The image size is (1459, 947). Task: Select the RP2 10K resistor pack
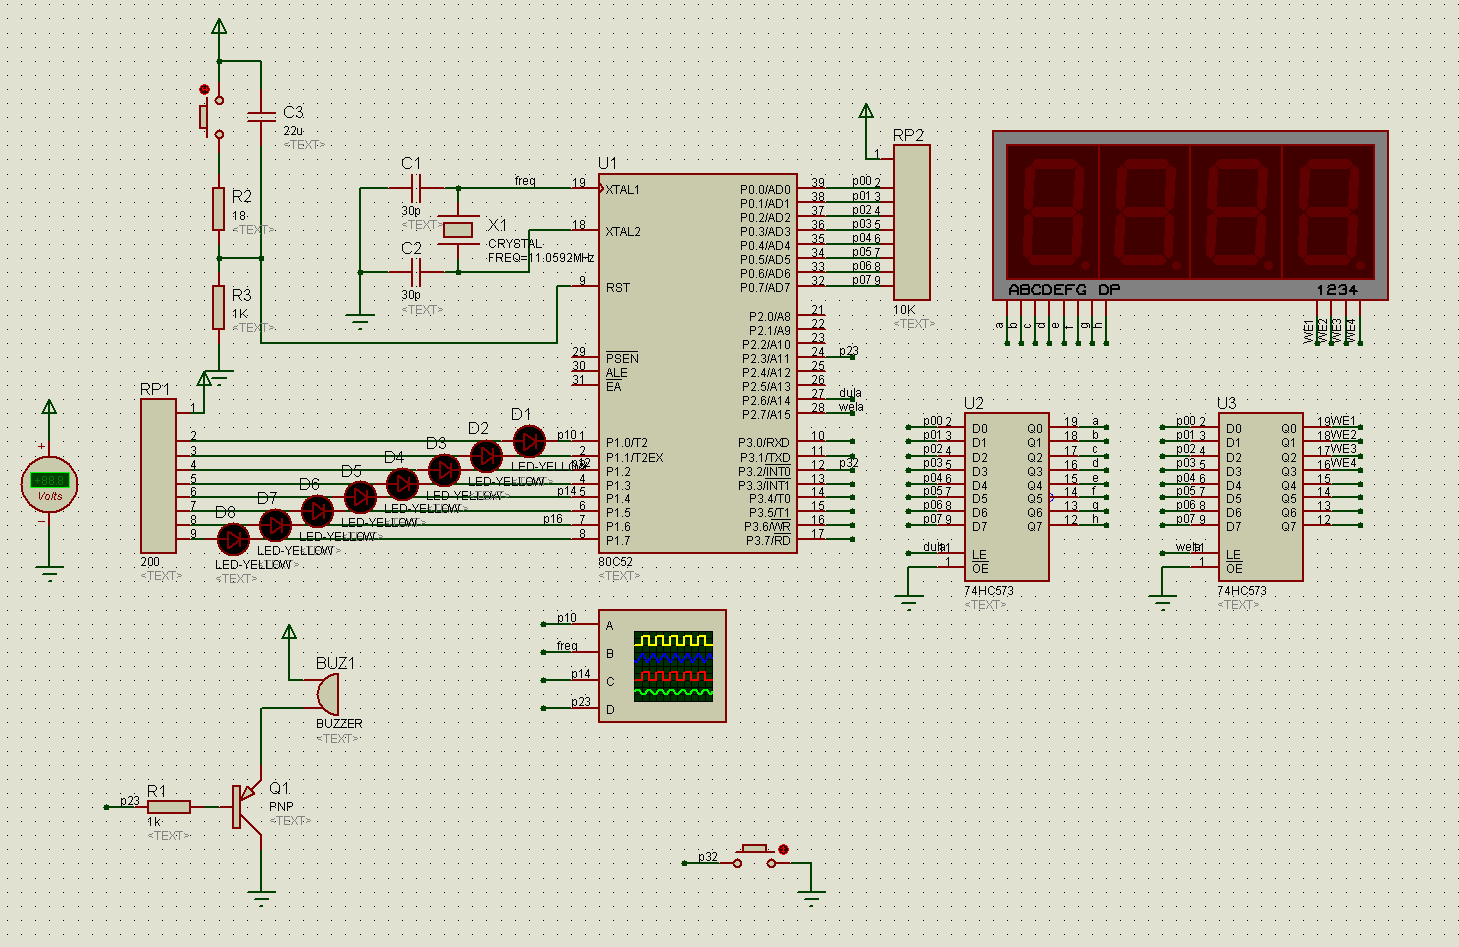911,222
